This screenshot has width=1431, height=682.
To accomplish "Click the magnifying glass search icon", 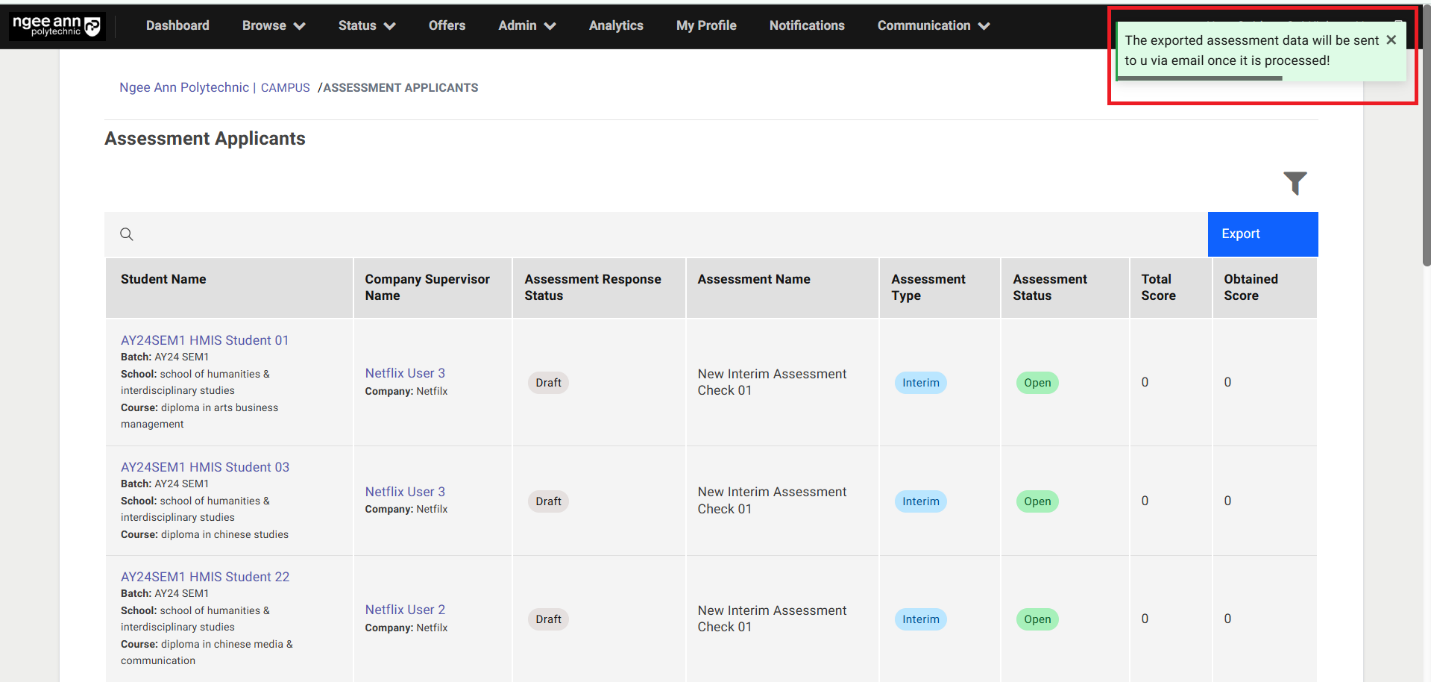I will pos(127,234).
